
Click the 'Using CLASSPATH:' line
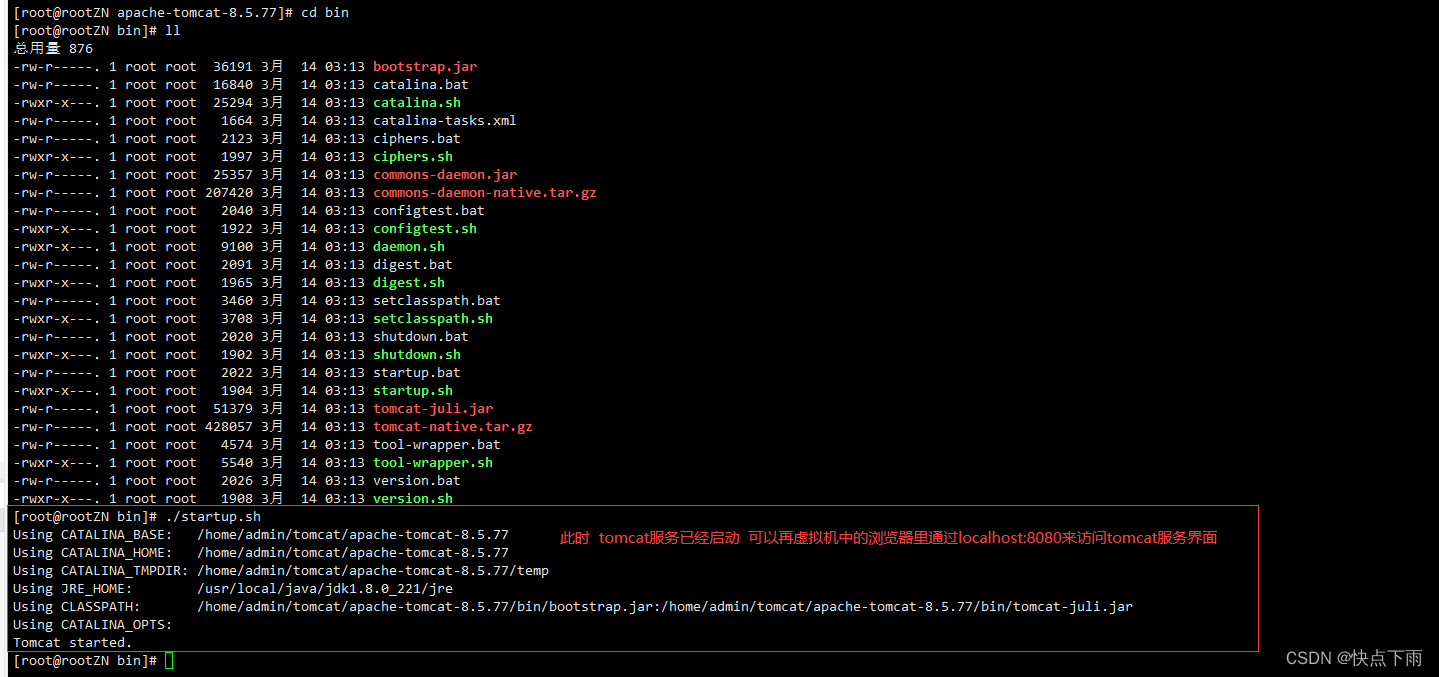tap(573, 606)
